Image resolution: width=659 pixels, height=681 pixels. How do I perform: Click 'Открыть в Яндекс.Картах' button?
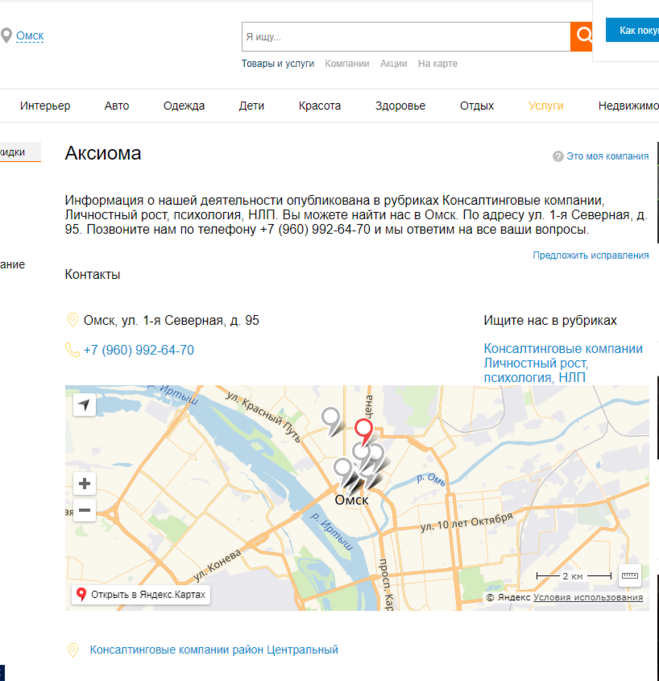141,594
